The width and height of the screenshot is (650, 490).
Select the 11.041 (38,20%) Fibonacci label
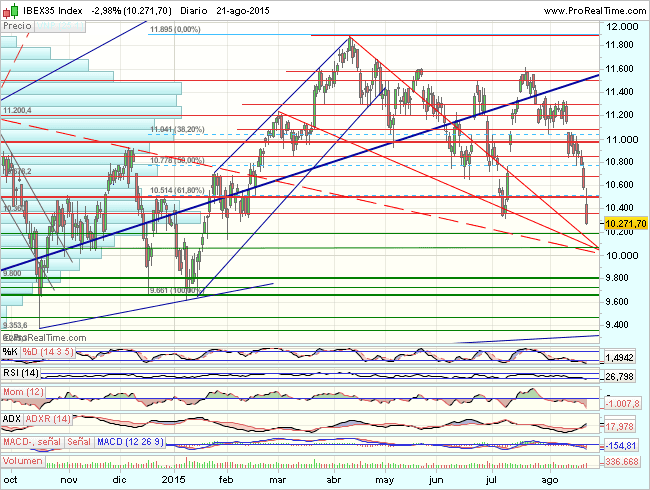click(x=177, y=129)
